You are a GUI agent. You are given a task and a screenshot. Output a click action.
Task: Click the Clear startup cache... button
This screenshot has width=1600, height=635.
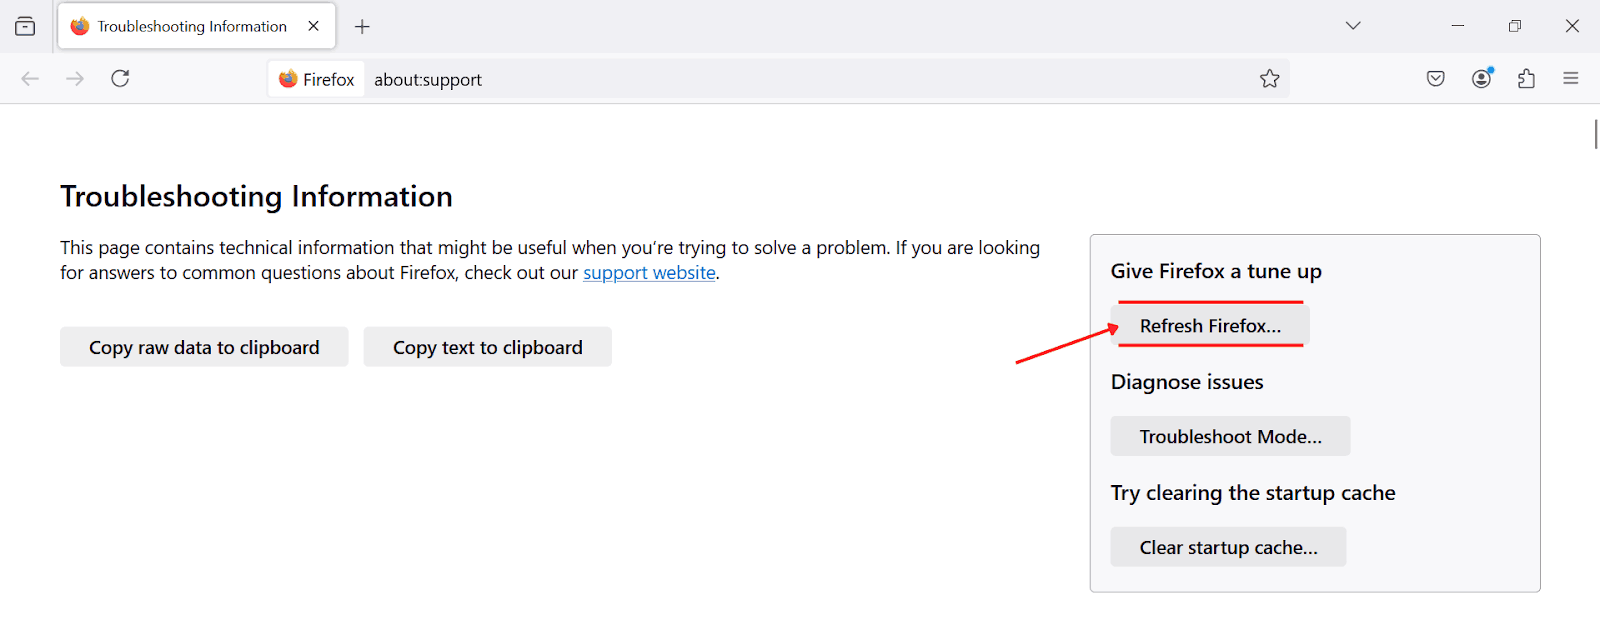1228,548
